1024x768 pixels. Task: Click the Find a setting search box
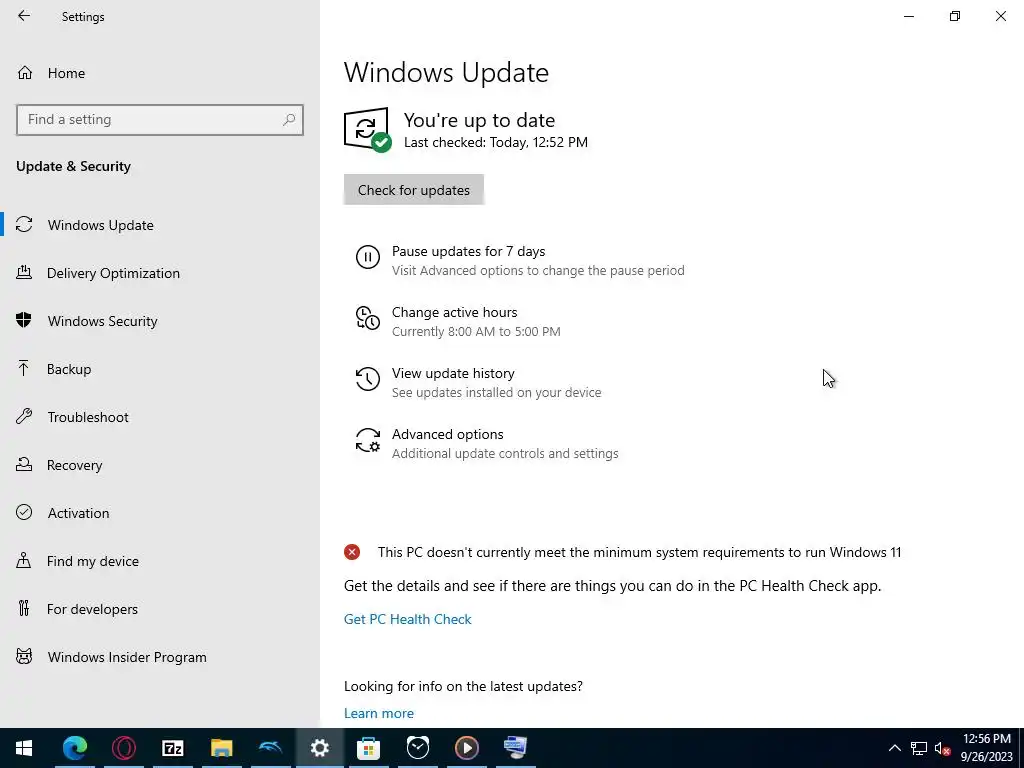click(x=159, y=120)
